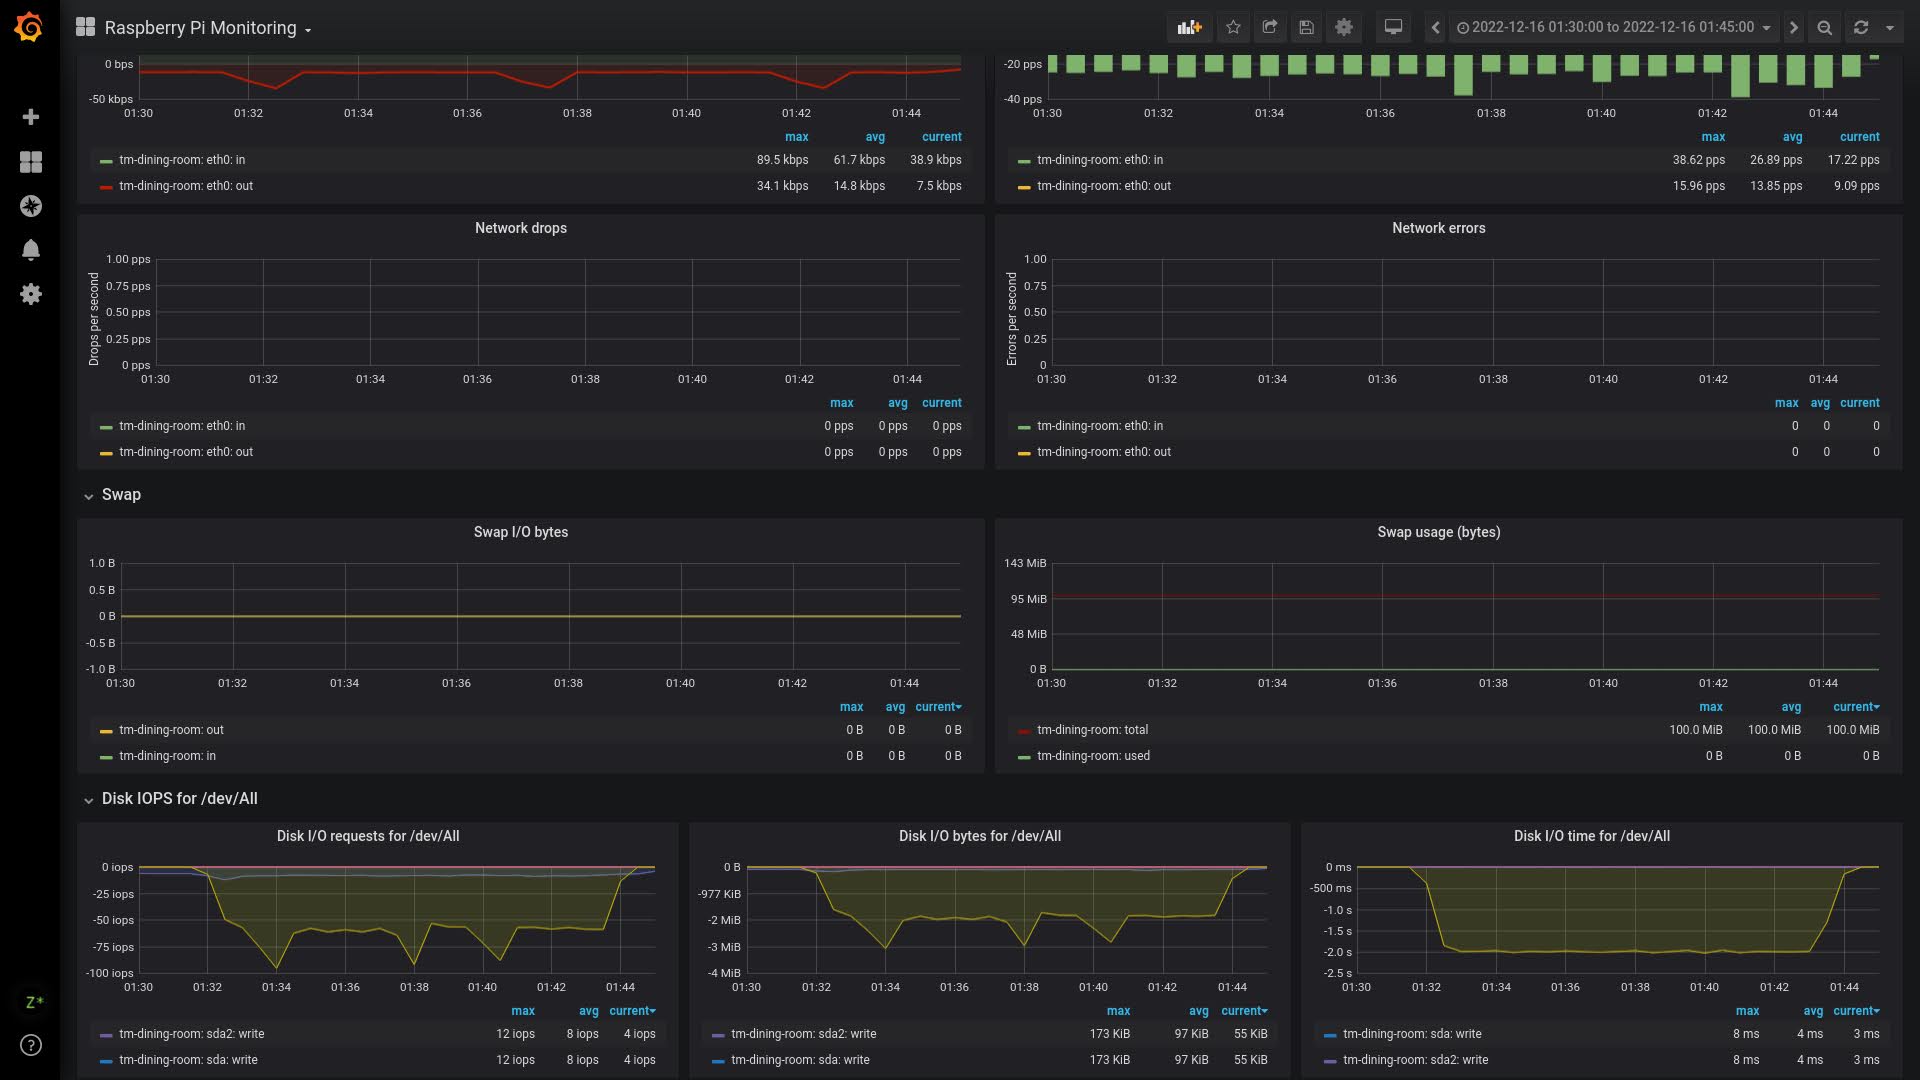The height and width of the screenshot is (1080, 1920).
Task: Click color swatch for tm-dining-room: eth0: out in Network errors
Action: tap(1024, 453)
